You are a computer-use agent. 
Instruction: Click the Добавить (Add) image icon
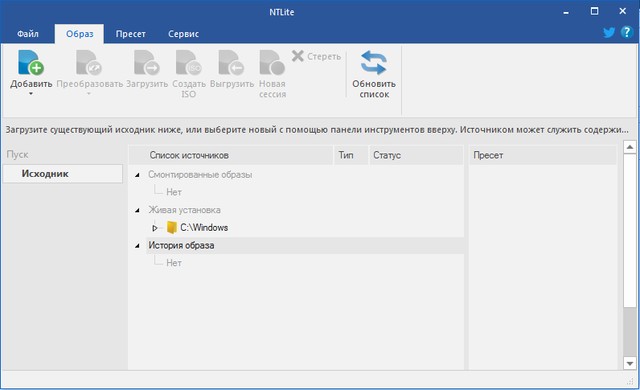tap(31, 63)
